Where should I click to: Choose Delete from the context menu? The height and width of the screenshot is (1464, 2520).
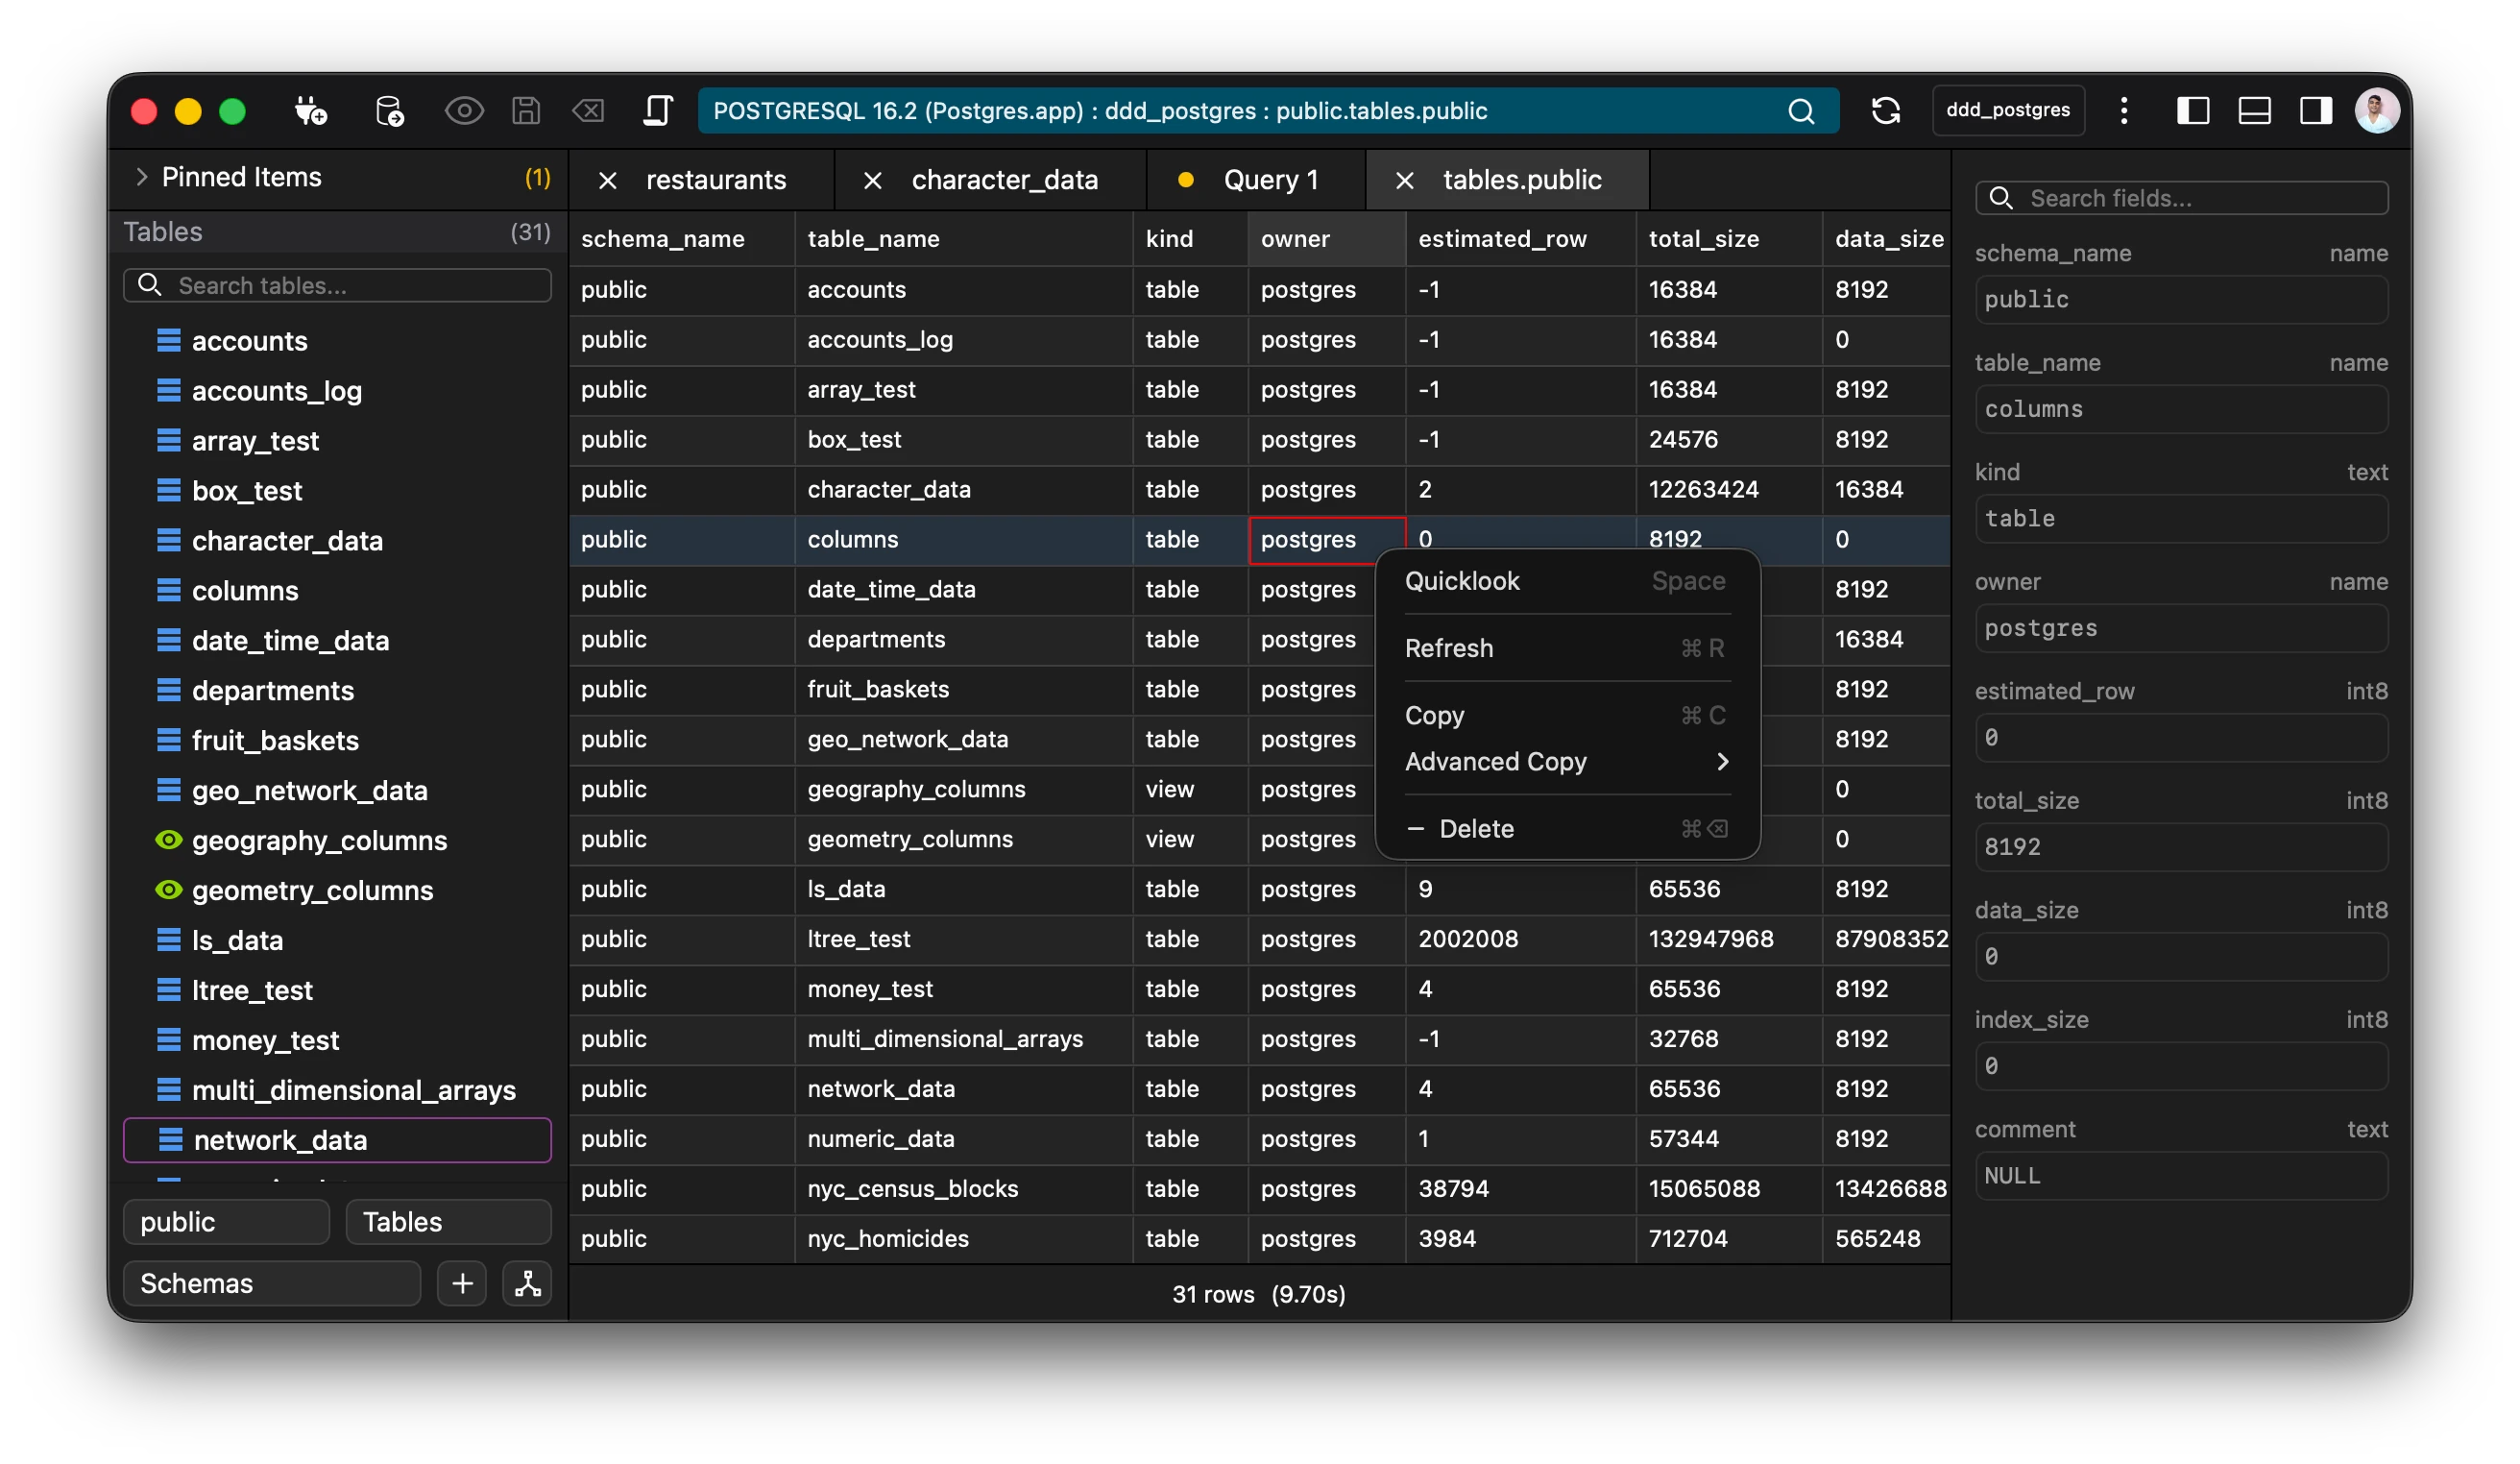1476,829
